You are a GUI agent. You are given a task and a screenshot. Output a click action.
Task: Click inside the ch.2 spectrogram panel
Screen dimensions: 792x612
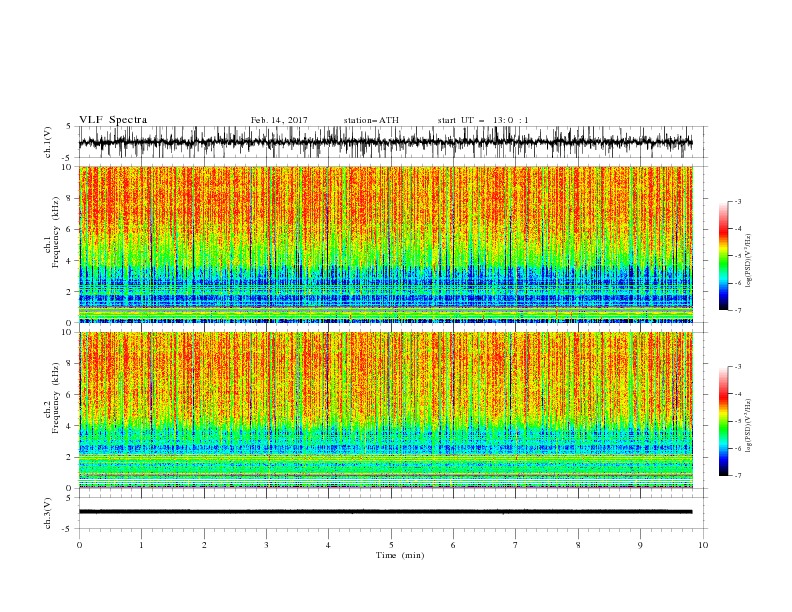point(385,410)
